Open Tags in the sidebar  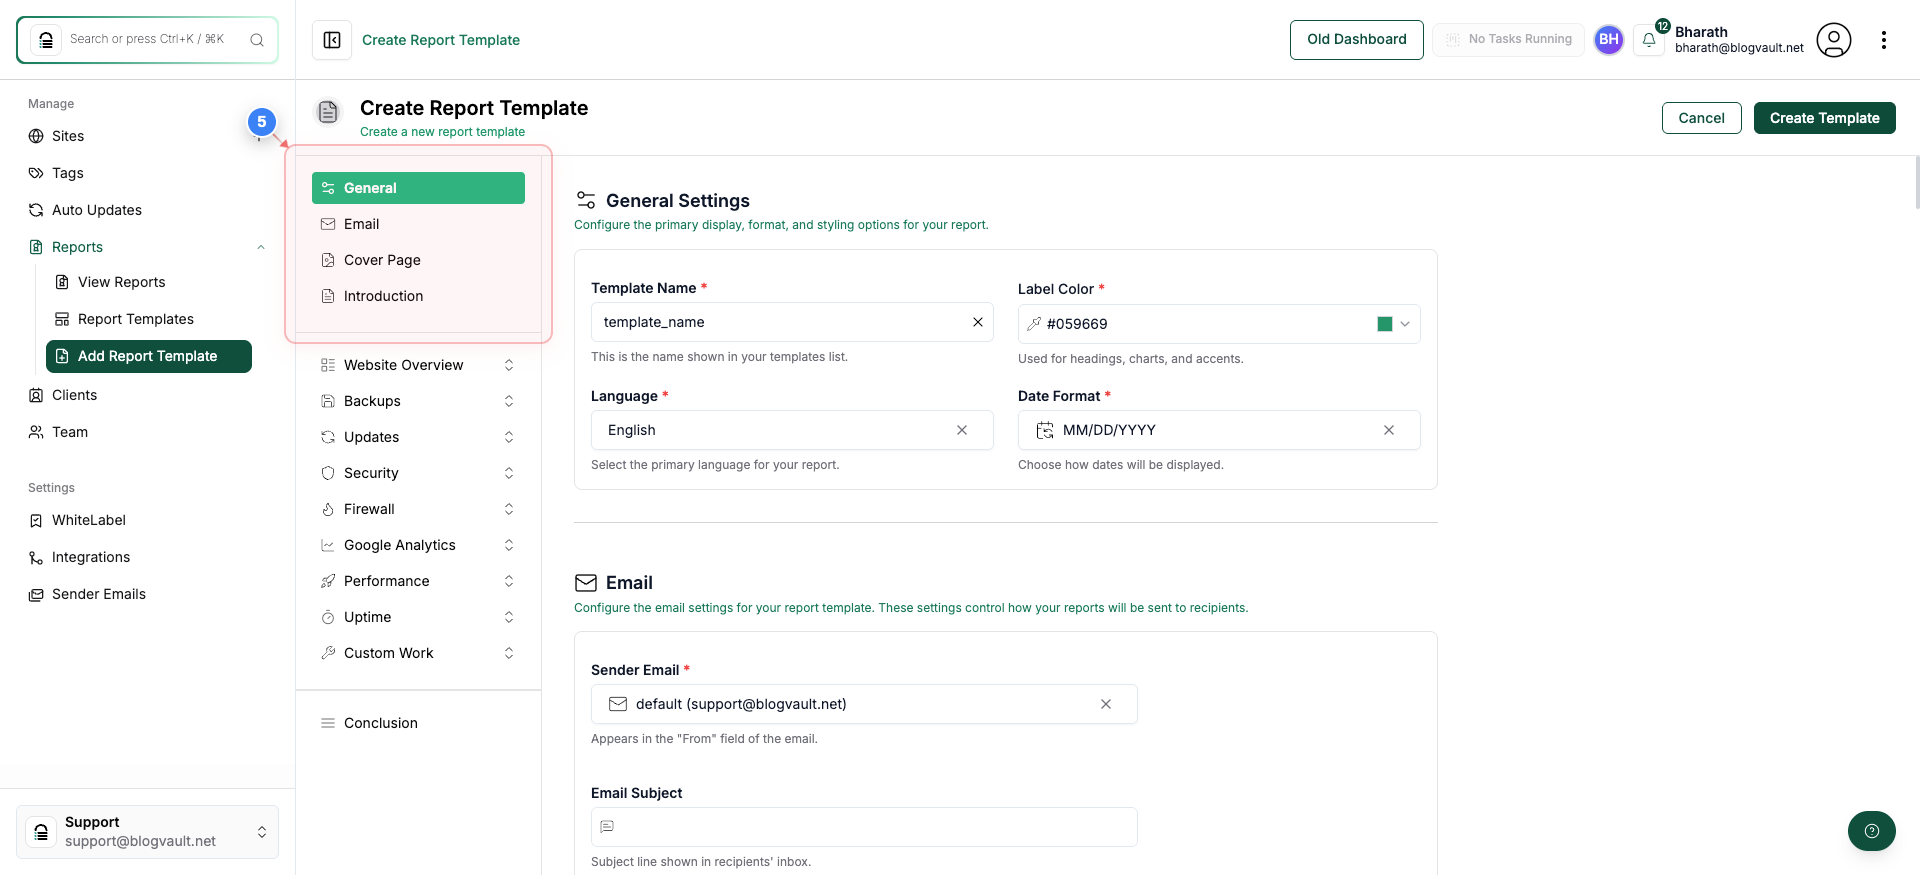[x=68, y=173]
